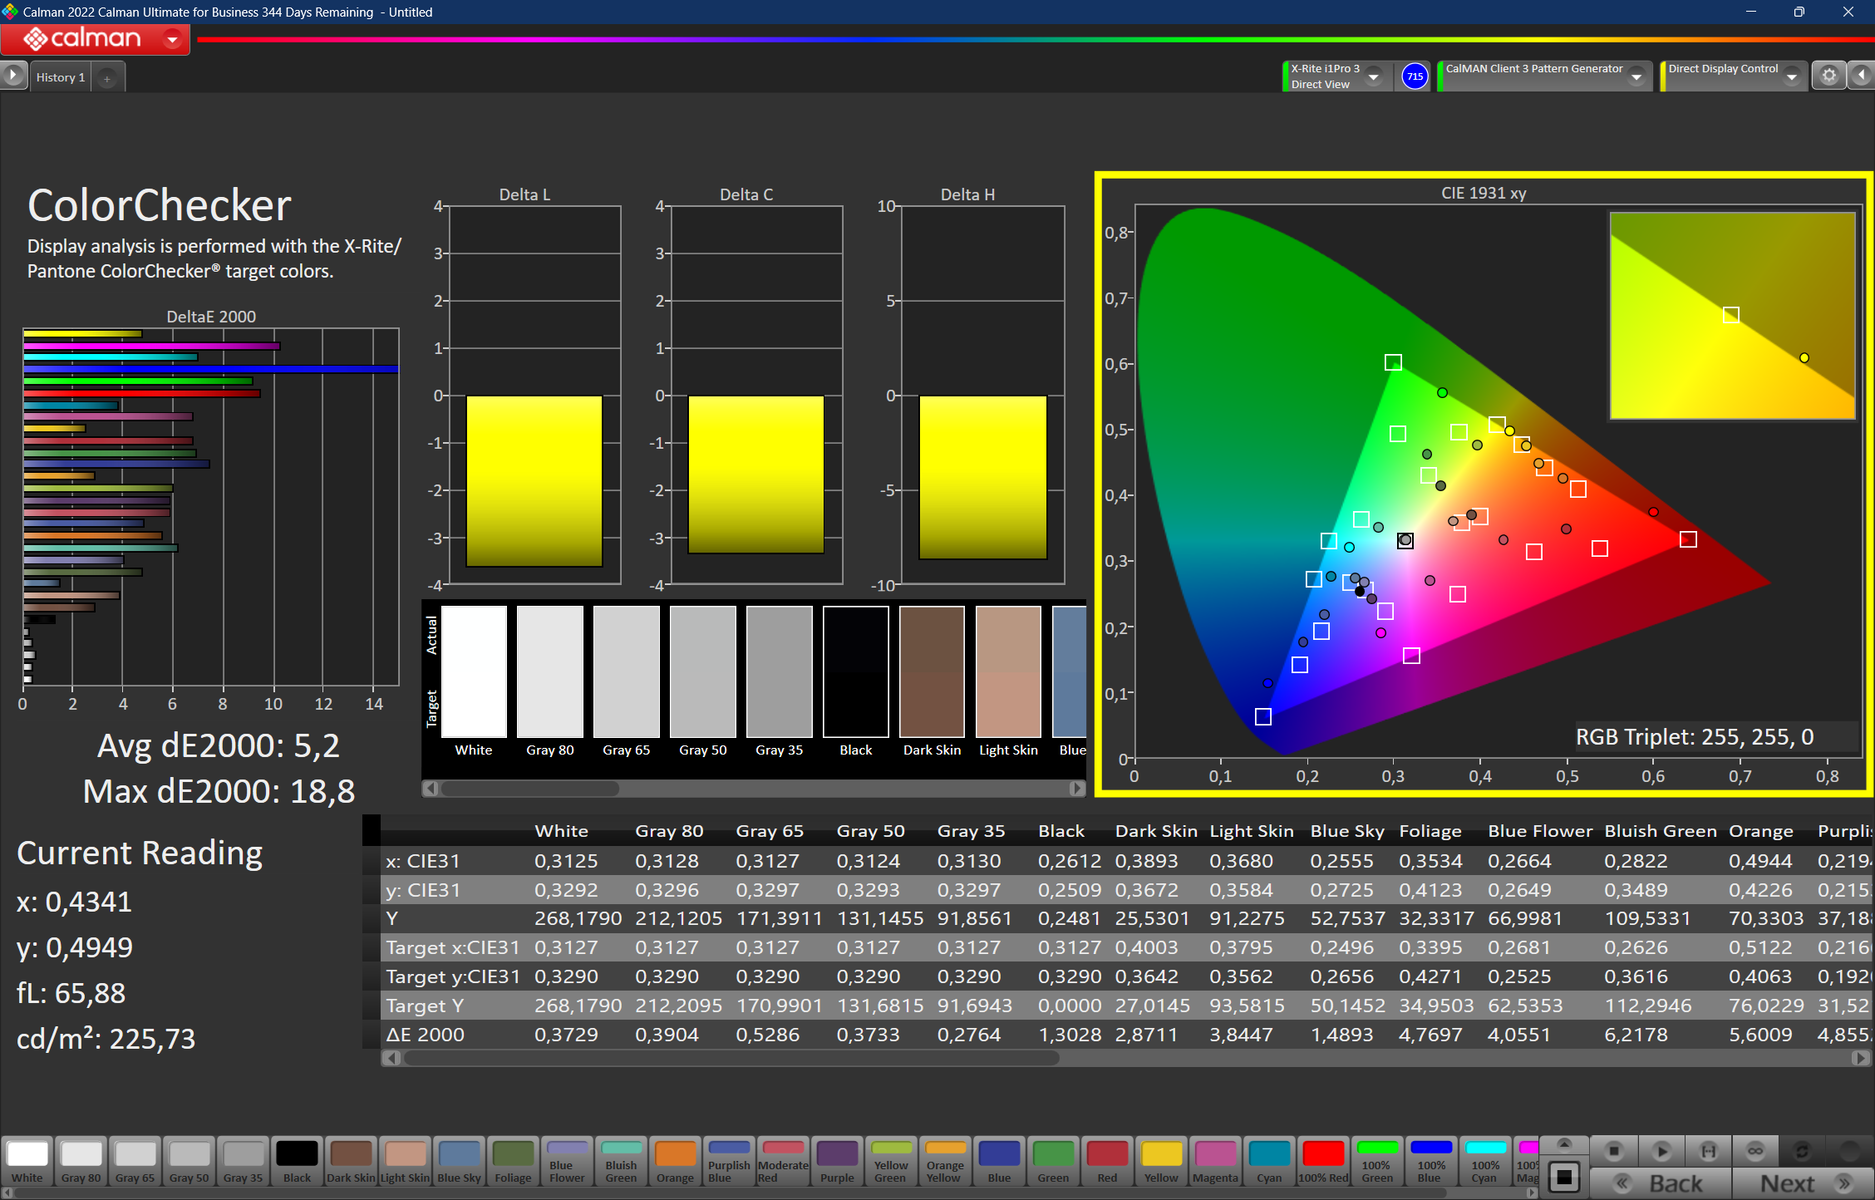Screen dimensions: 1875x1200
Task: Click the stop measurement button
Action: pyautogui.click(x=1613, y=1151)
